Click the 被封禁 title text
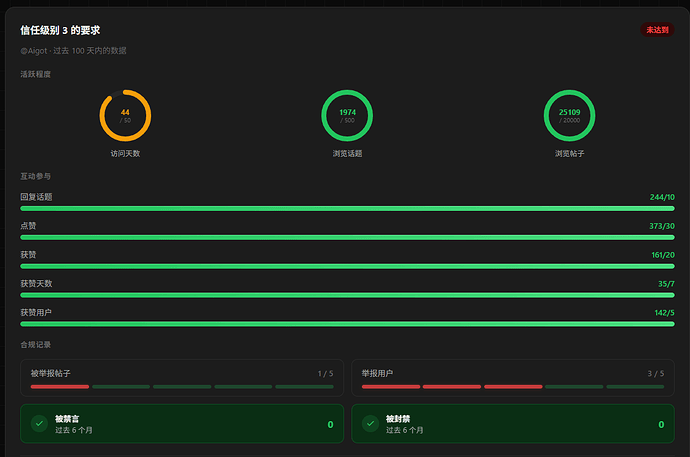The width and height of the screenshot is (690, 457). pos(398,419)
